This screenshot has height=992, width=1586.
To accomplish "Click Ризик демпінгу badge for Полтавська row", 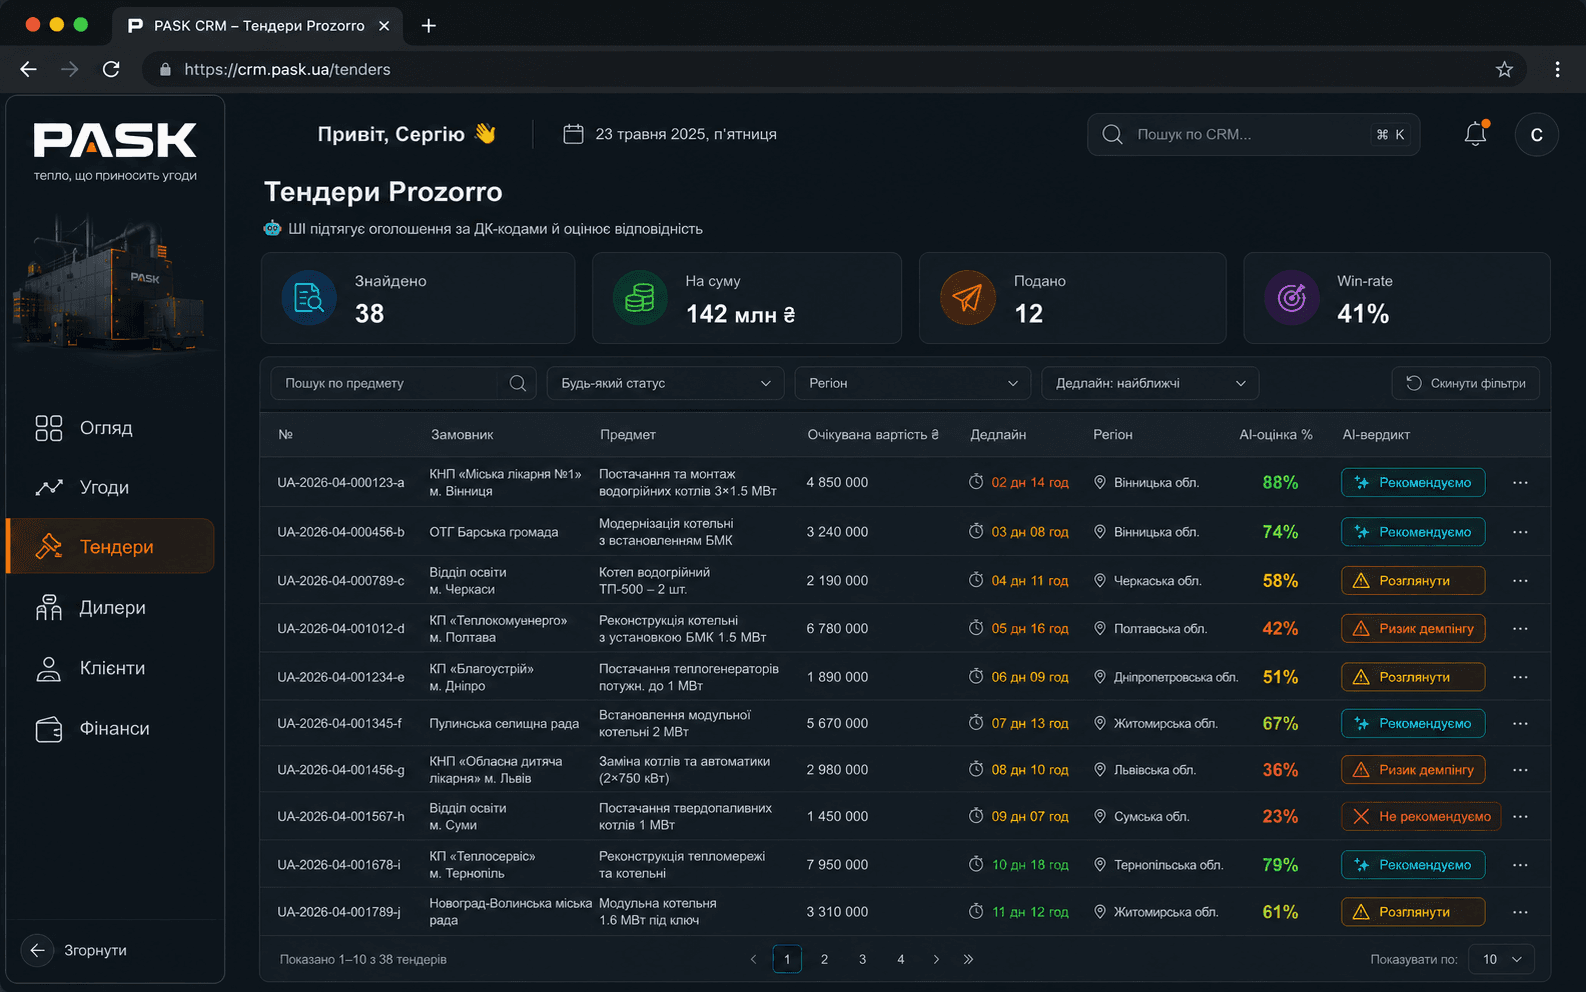I will [x=1413, y=629].
